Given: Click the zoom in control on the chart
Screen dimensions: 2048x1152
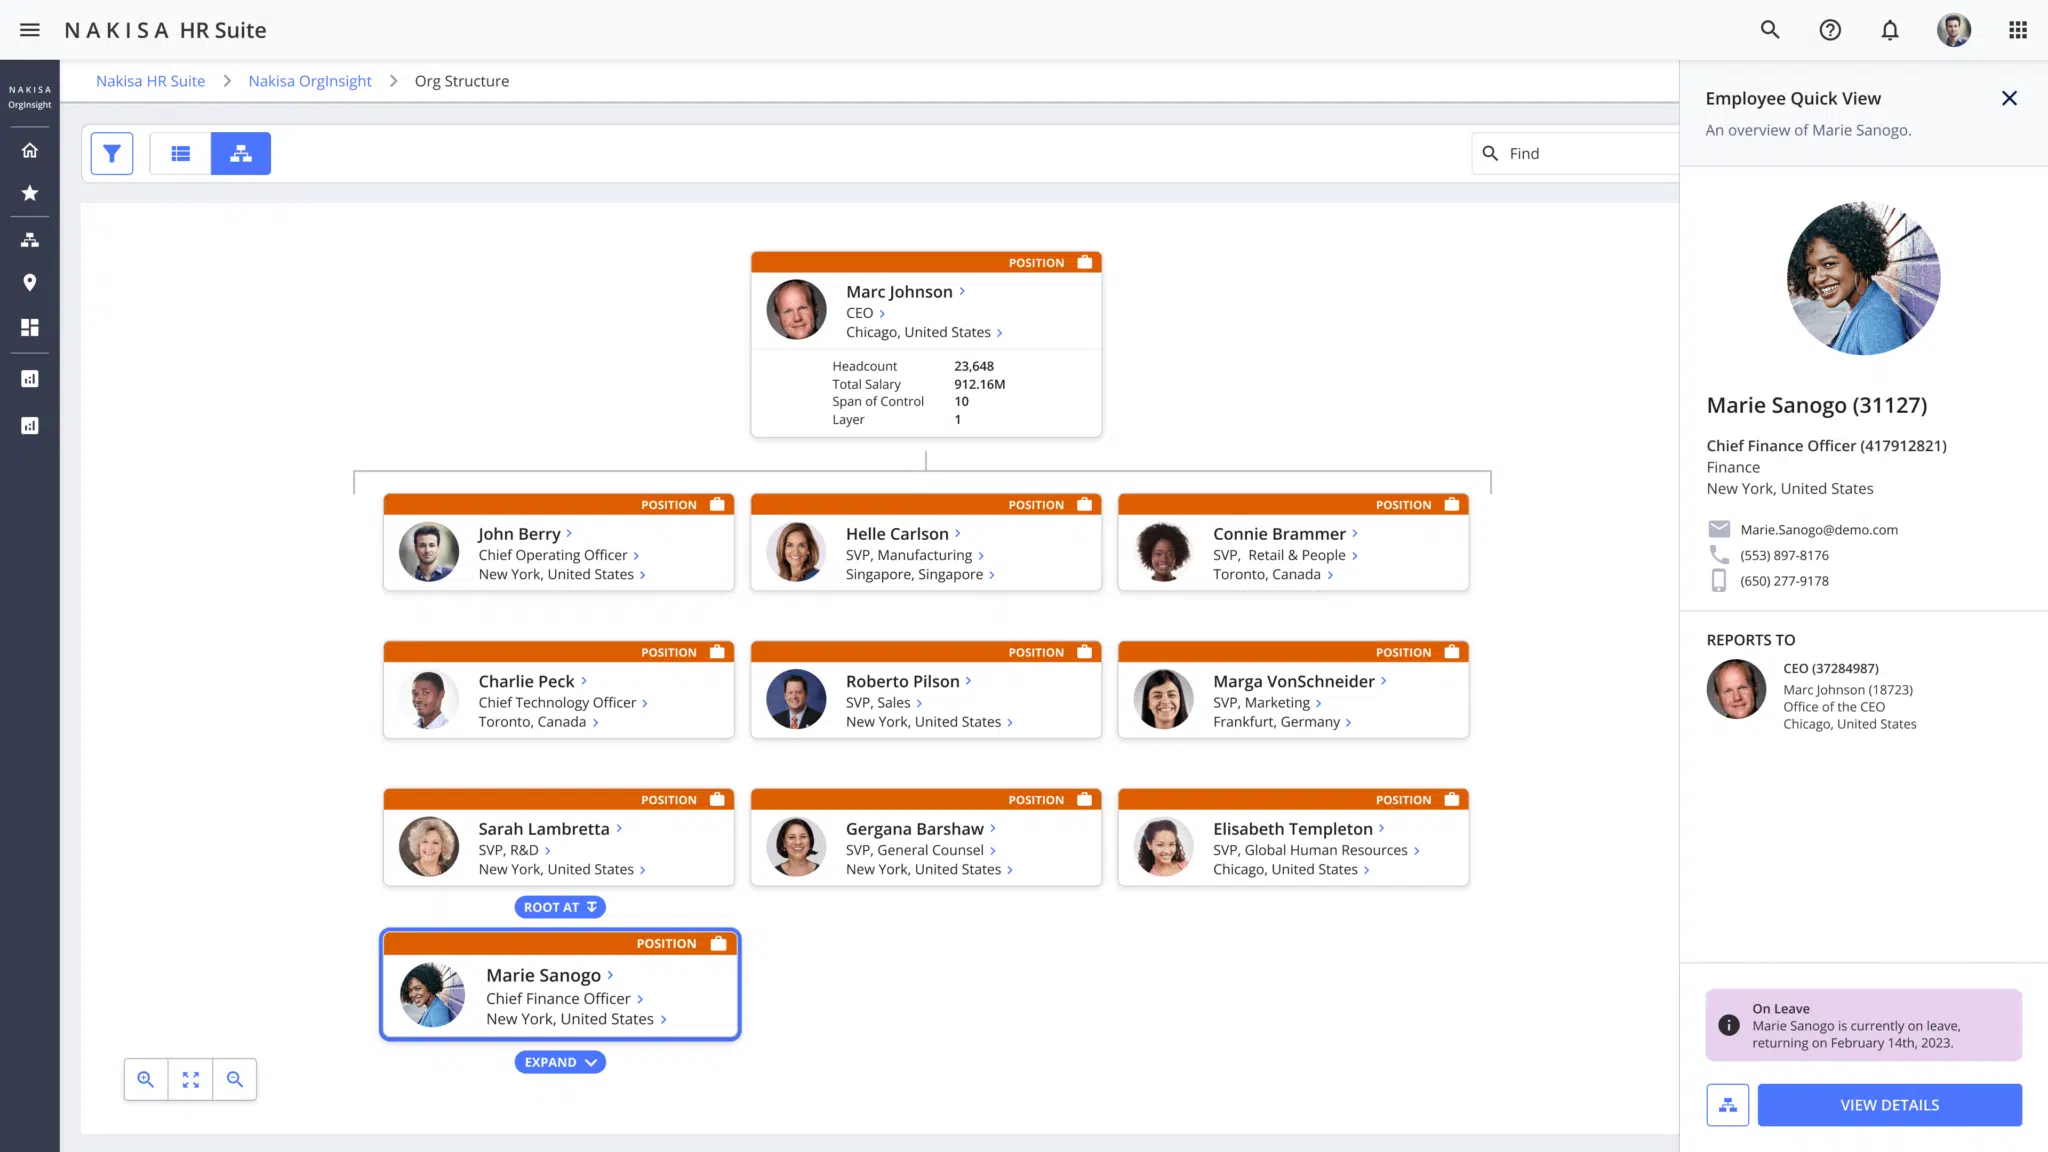Looking at the screenshot, I should tap(145, 1079).
